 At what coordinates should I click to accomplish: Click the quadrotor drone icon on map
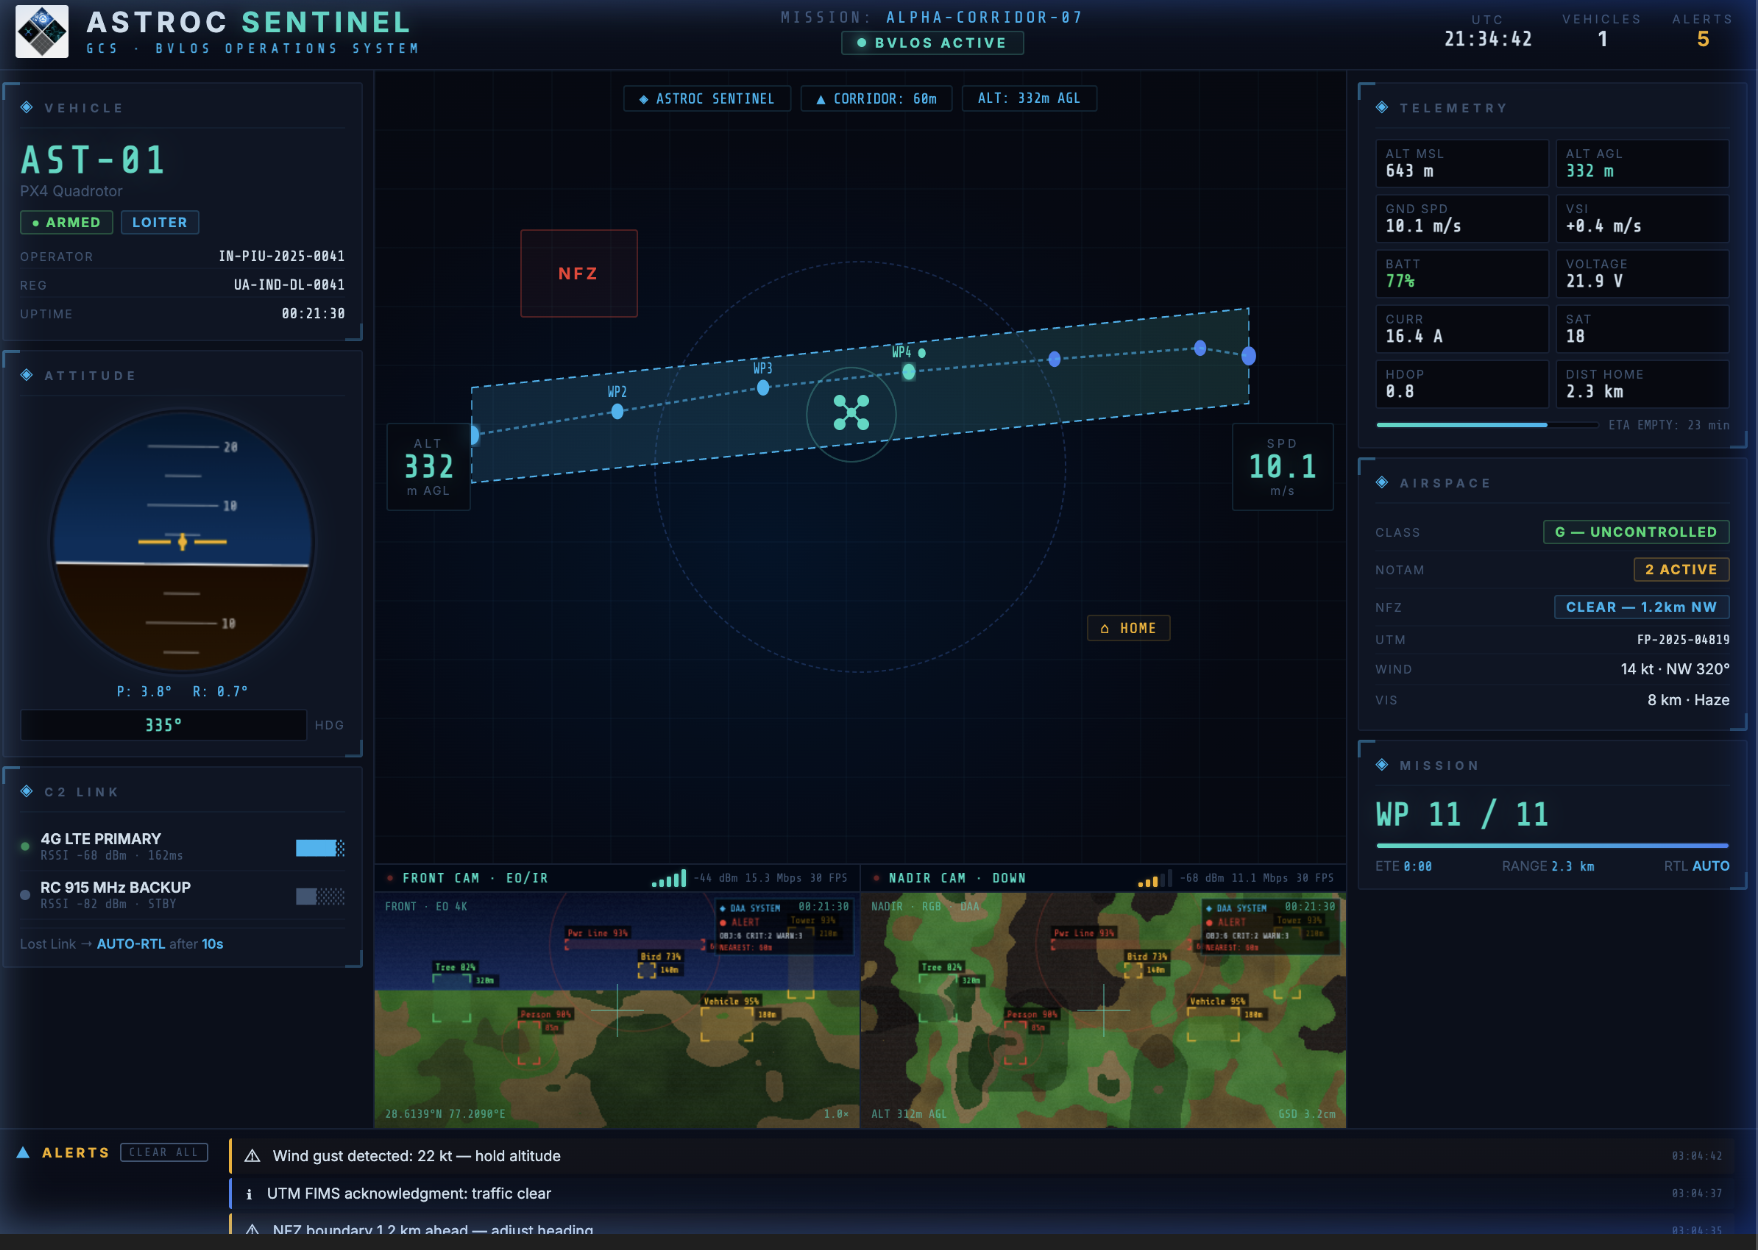pos(851,413)
